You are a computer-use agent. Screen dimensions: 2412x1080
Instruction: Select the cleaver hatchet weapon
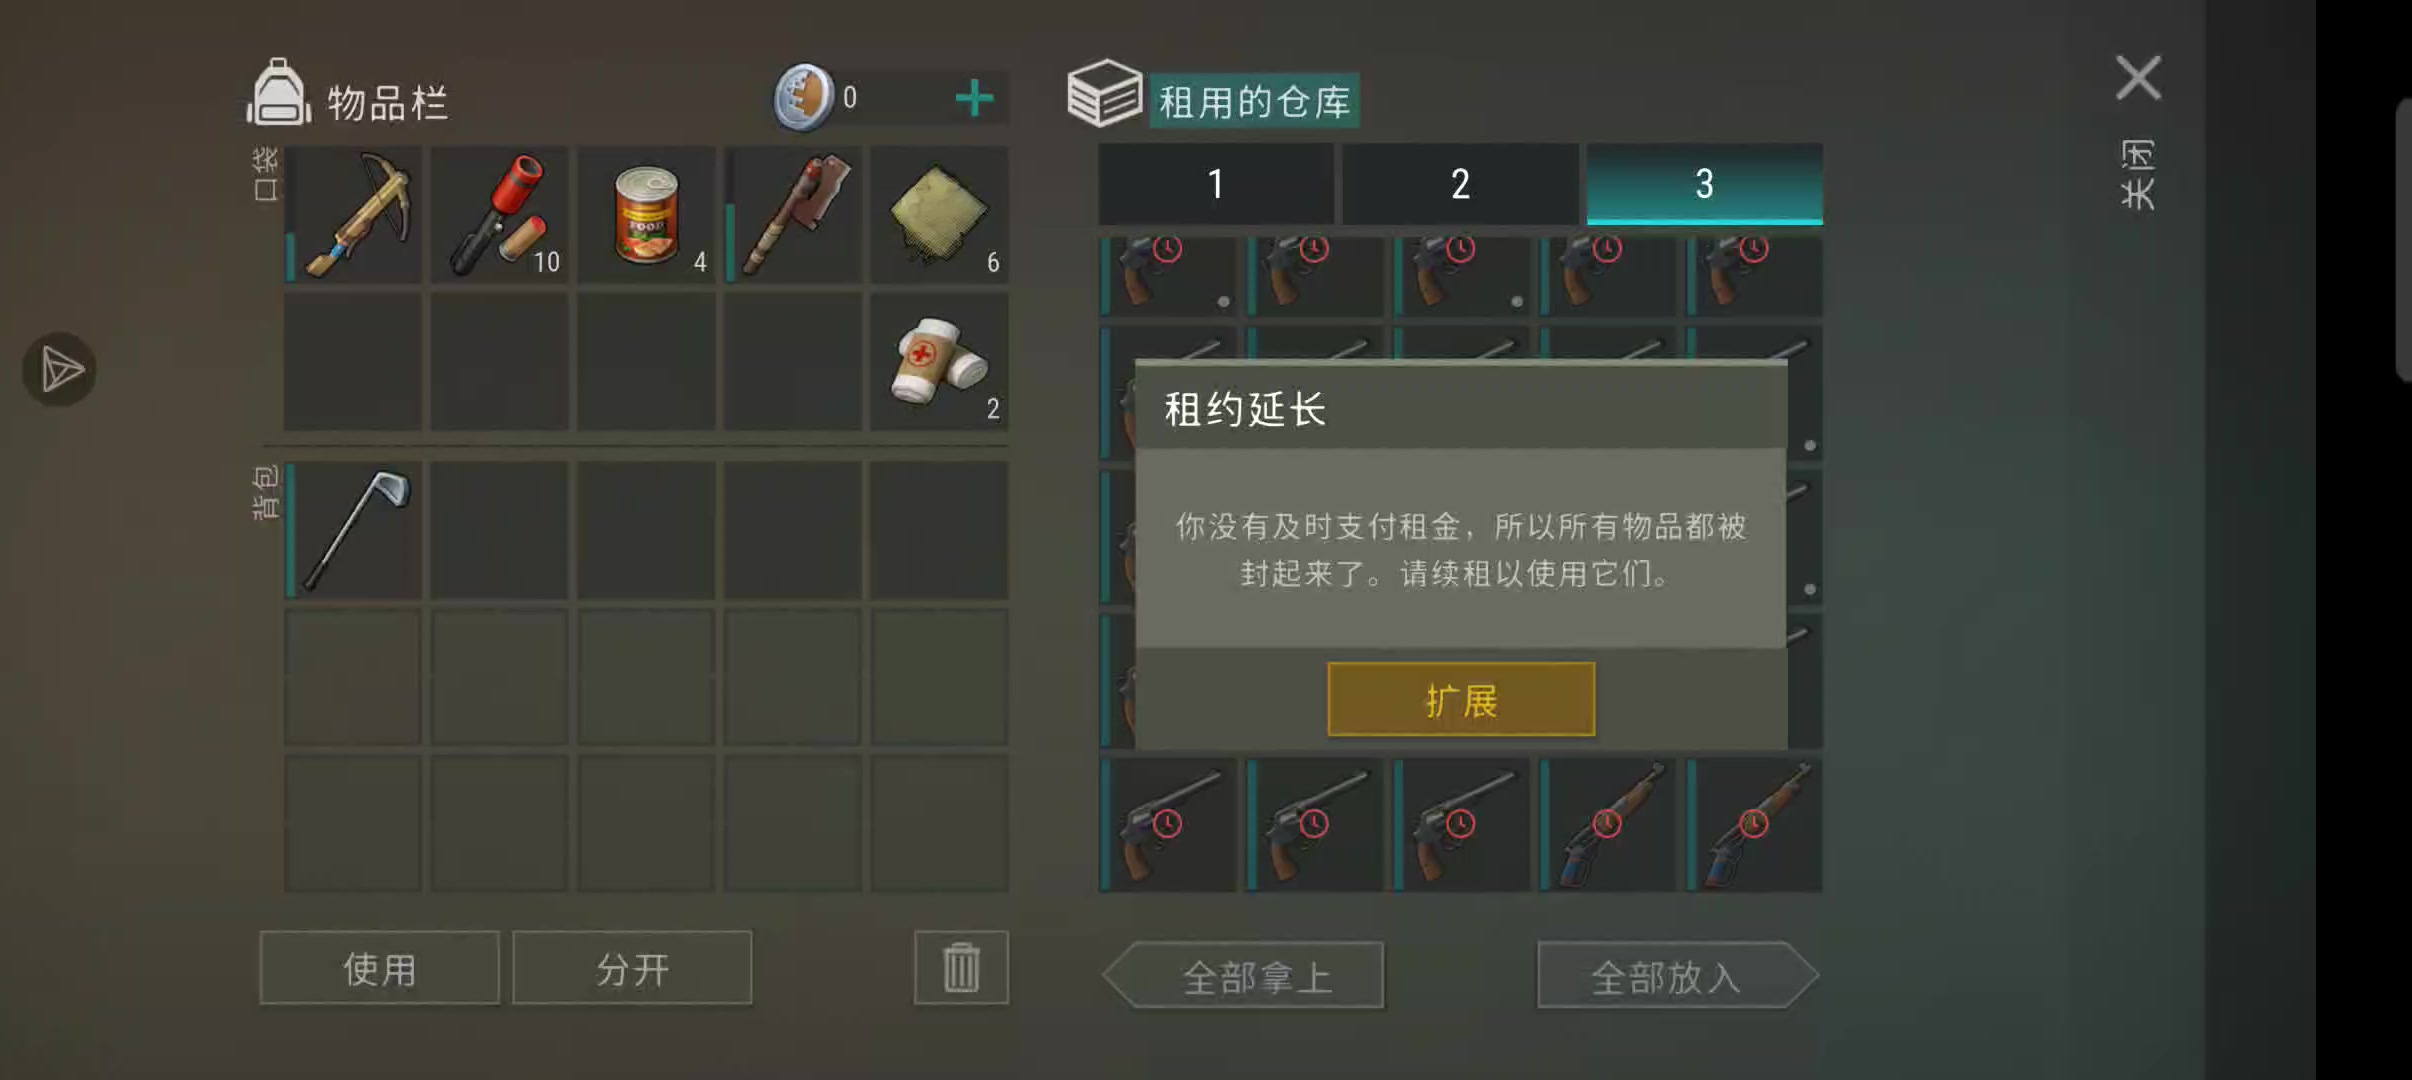[x=792, y=214]
